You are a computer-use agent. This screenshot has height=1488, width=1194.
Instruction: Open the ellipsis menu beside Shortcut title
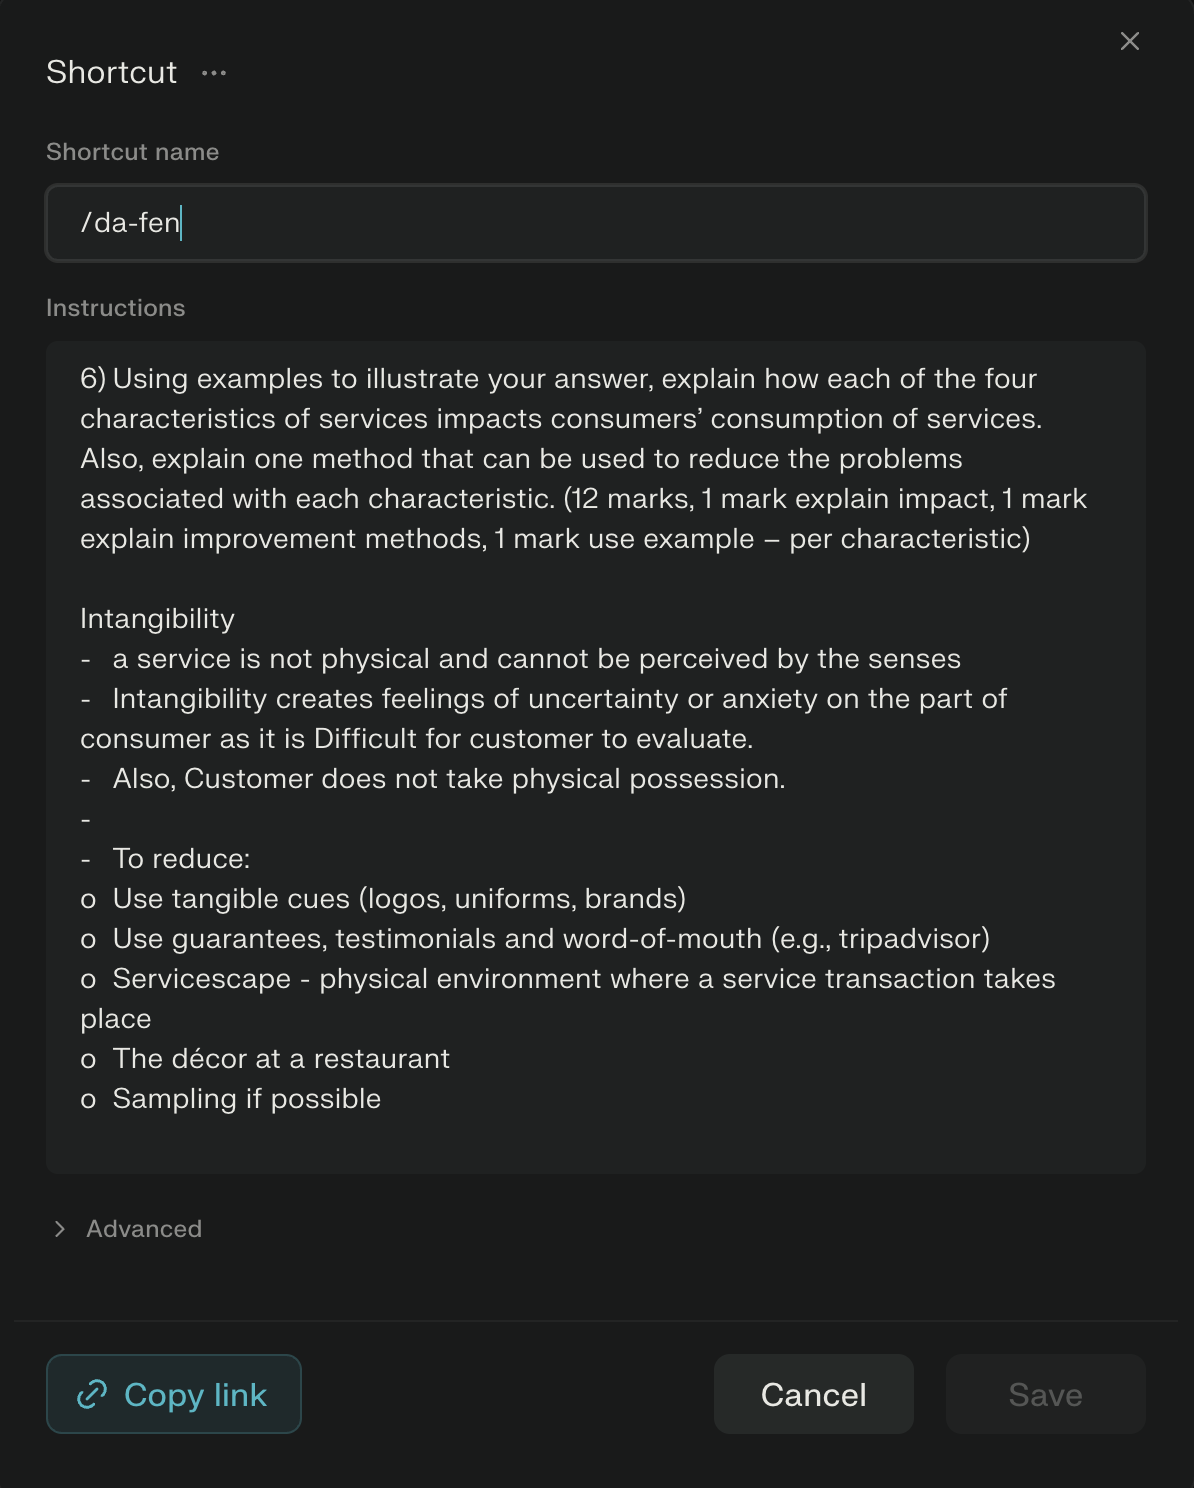(x=214, y=73)
